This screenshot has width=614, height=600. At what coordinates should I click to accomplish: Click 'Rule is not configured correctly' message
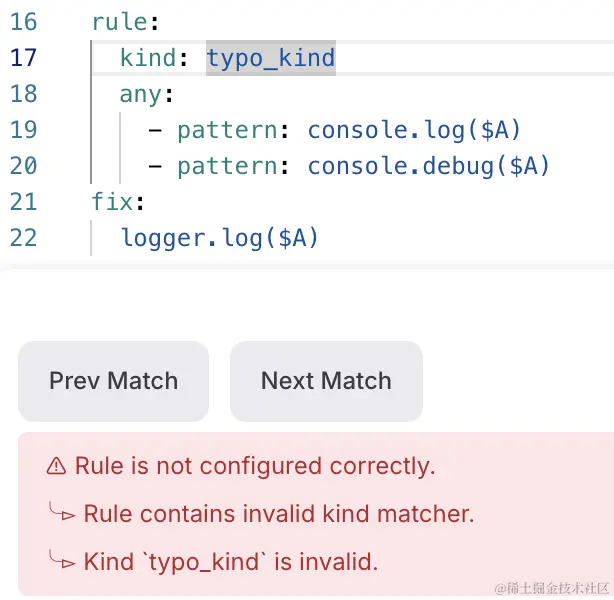coord(255,466)
